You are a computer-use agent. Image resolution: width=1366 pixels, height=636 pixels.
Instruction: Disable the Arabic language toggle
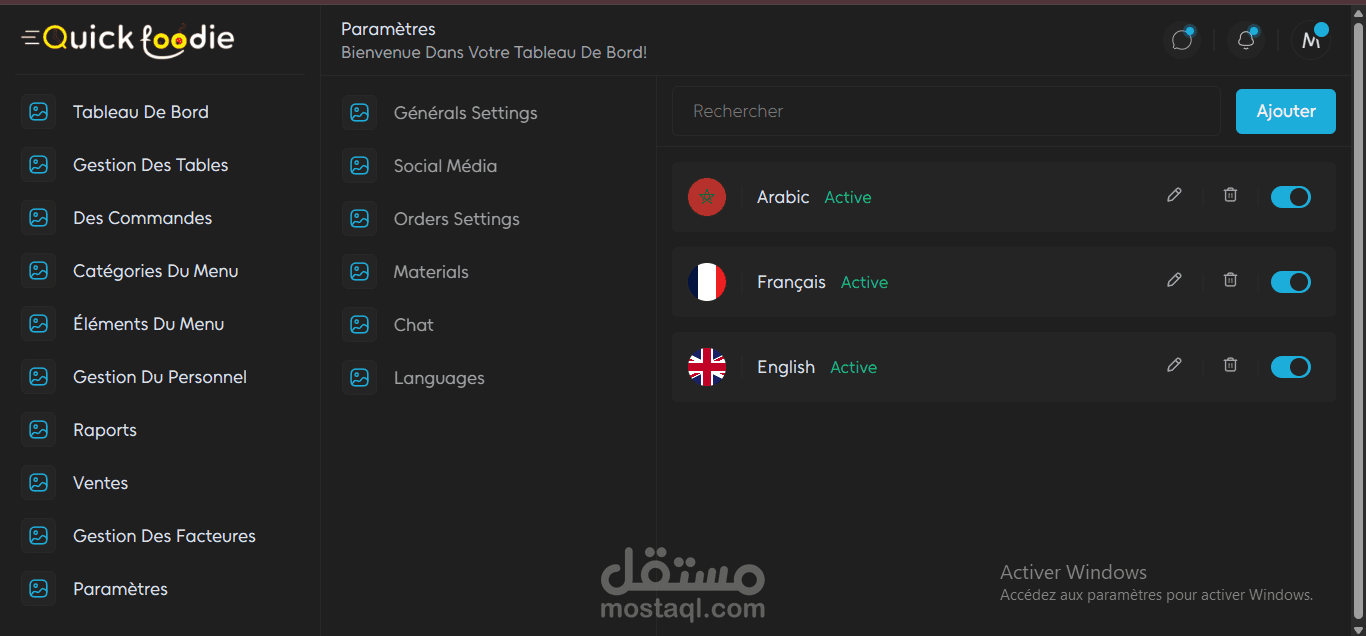1290,197
